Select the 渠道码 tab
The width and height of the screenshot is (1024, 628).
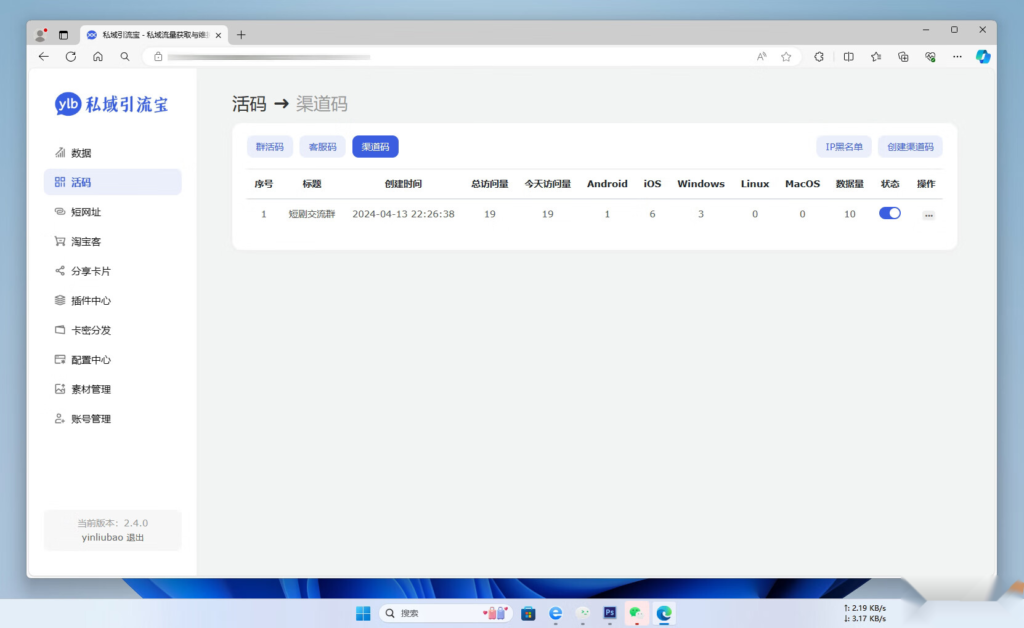[x=376, y=147]
